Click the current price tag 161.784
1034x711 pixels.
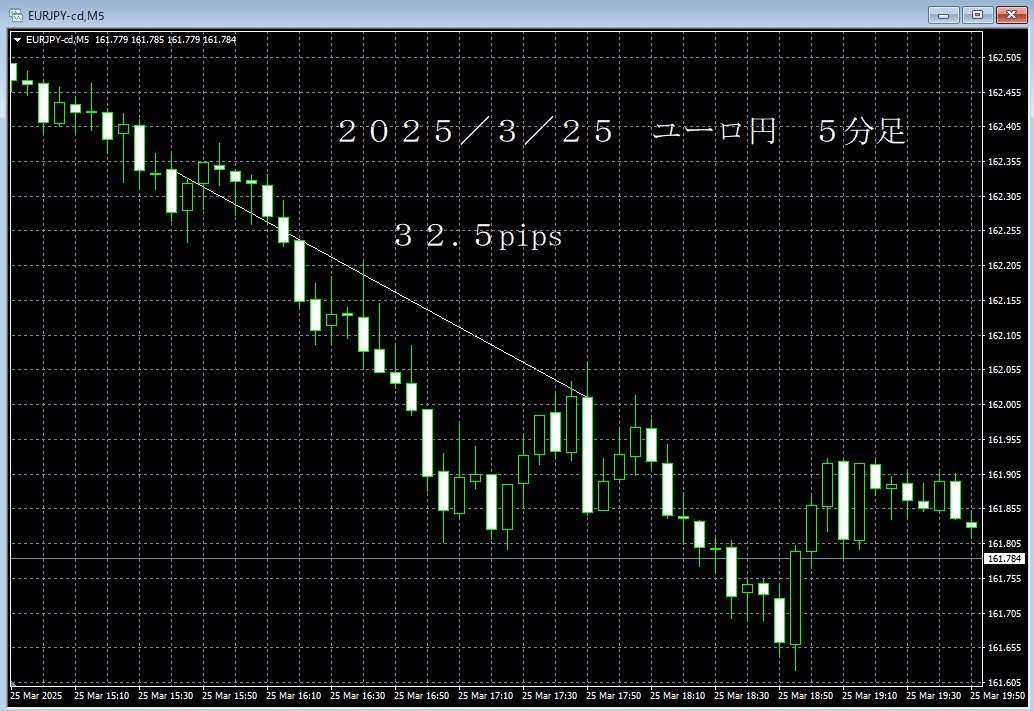coord(1004,559)
